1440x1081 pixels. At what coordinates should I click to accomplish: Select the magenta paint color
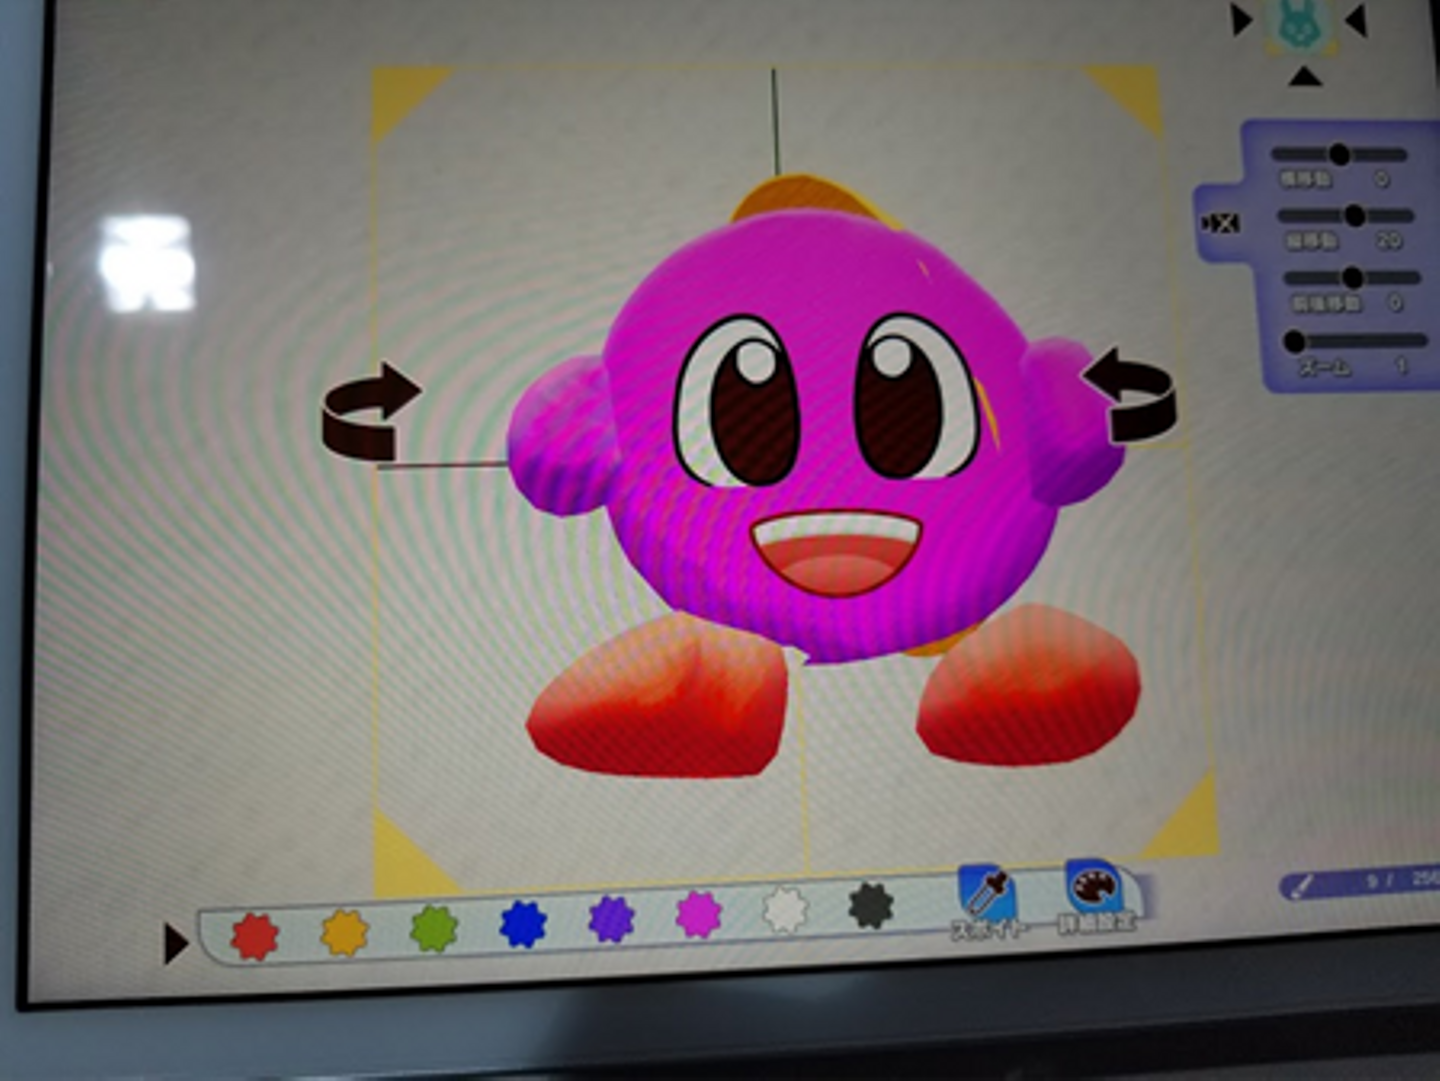click(699, 913)
